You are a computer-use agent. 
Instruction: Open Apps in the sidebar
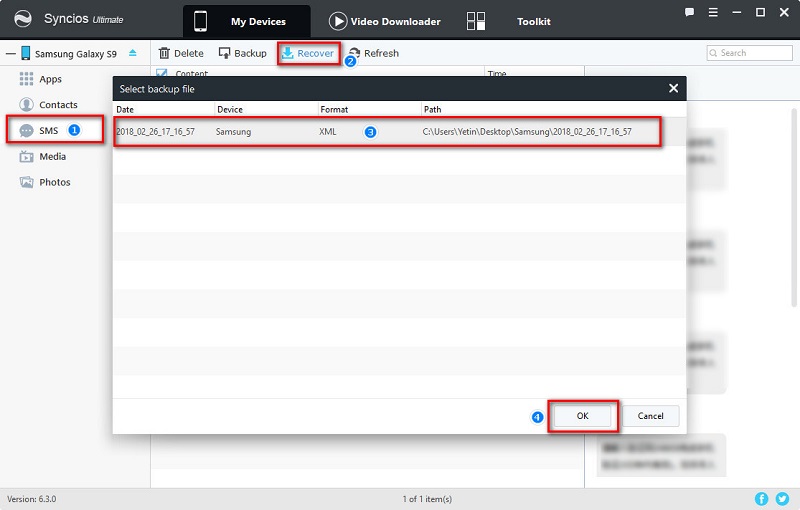pos(50,79)
